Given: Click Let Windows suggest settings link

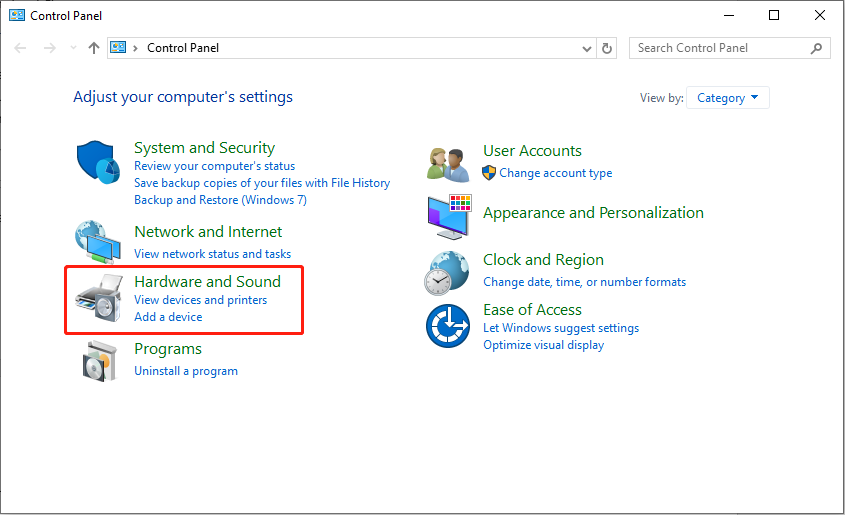Looking at the screenshot, I should (x=560, y=328).
